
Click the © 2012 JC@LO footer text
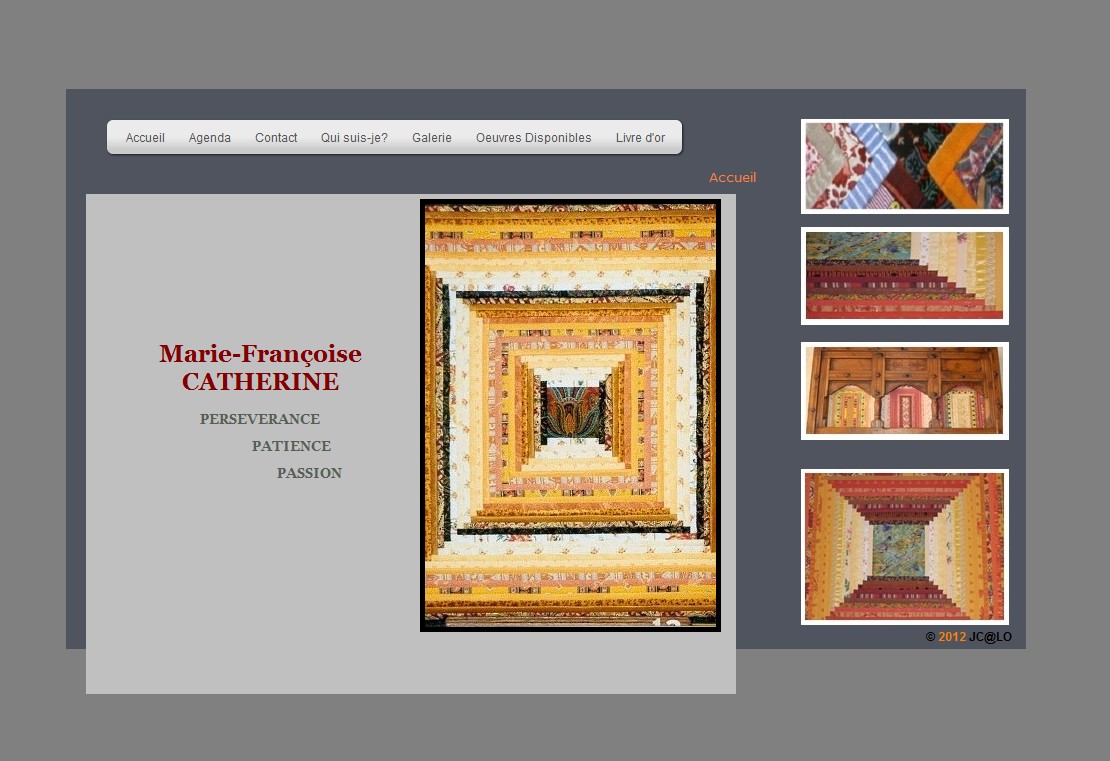point(968,636)
